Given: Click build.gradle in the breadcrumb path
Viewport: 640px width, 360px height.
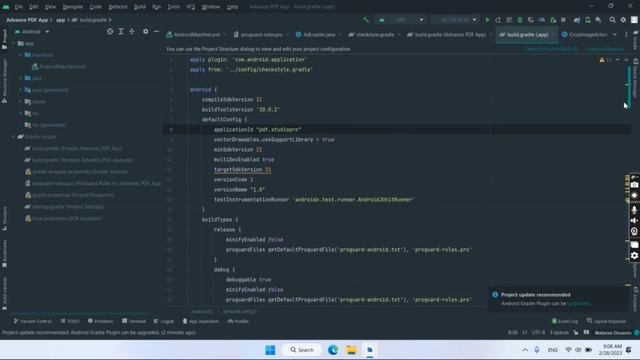Looking at the screenshot, I should [89, 20].
